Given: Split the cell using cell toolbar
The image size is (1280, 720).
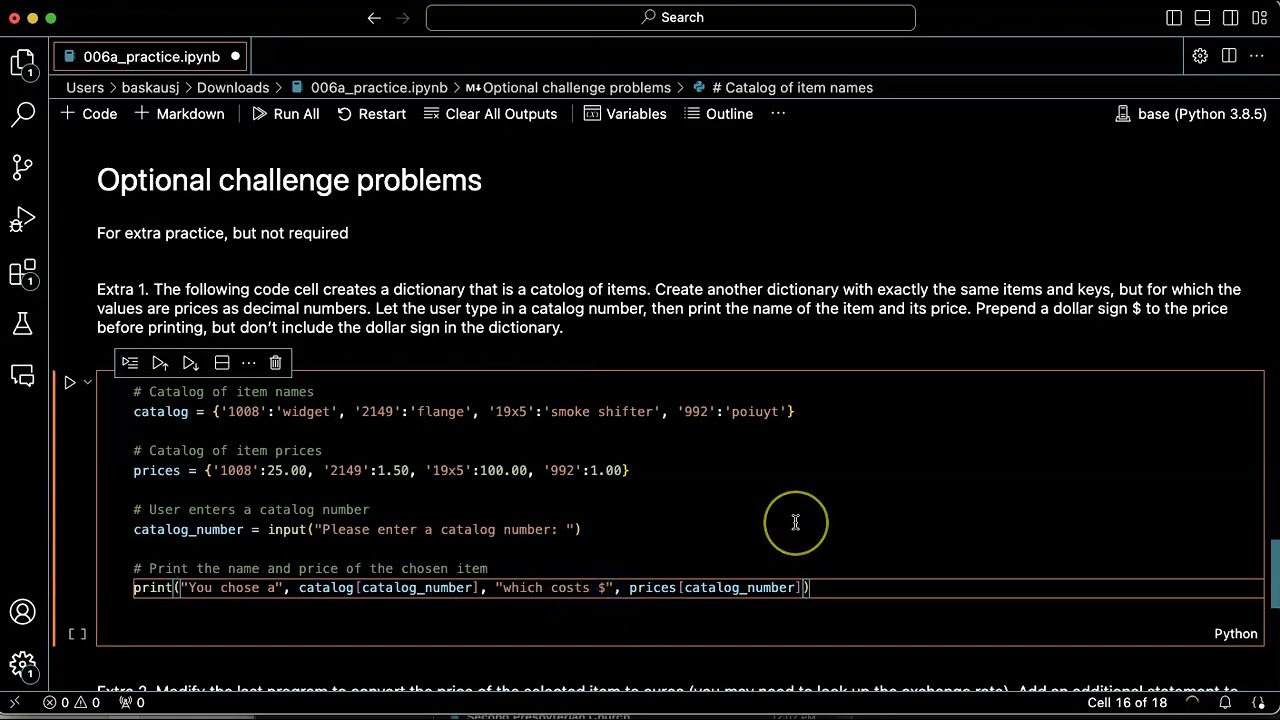Looking at the screenshot, I should point(222,363).
